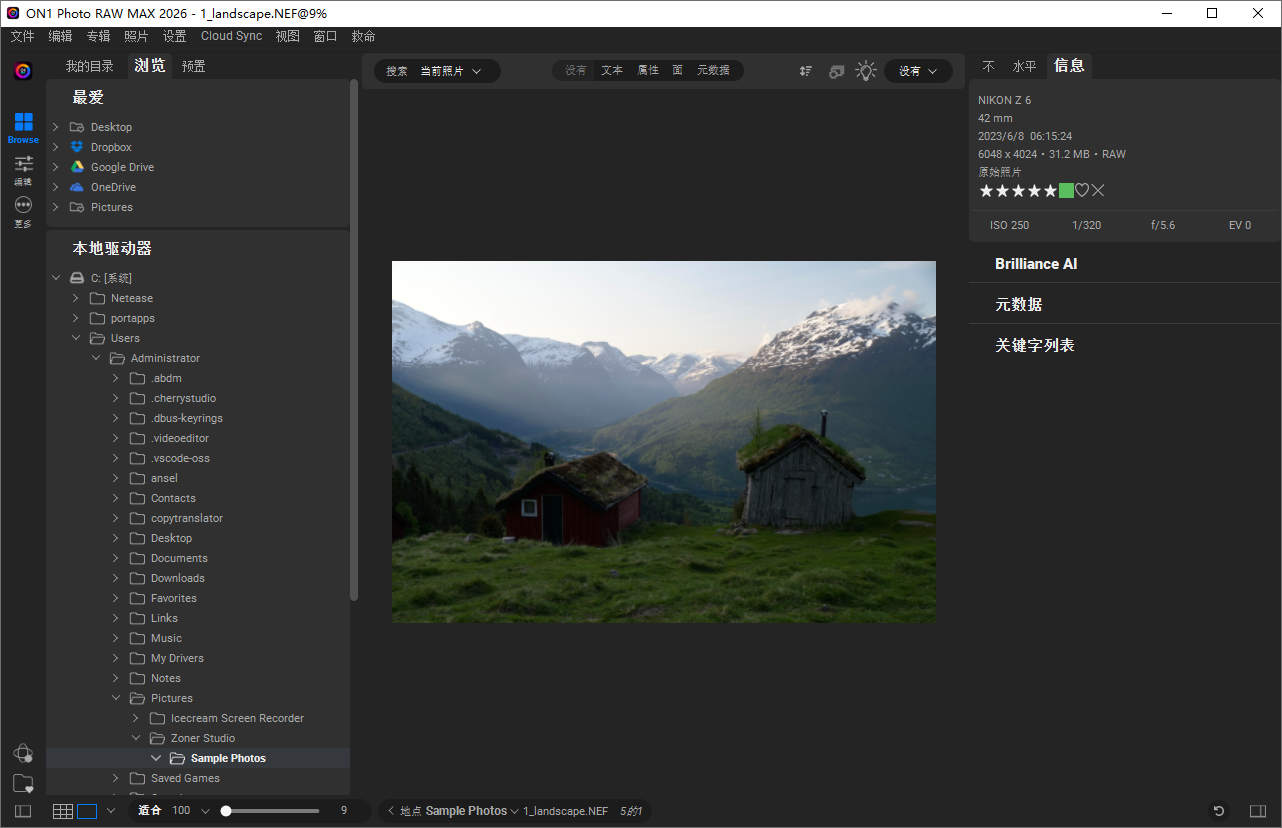Collapse the Sample Photos folder
Screen dimensions: 1282x828
click(156, 757)
